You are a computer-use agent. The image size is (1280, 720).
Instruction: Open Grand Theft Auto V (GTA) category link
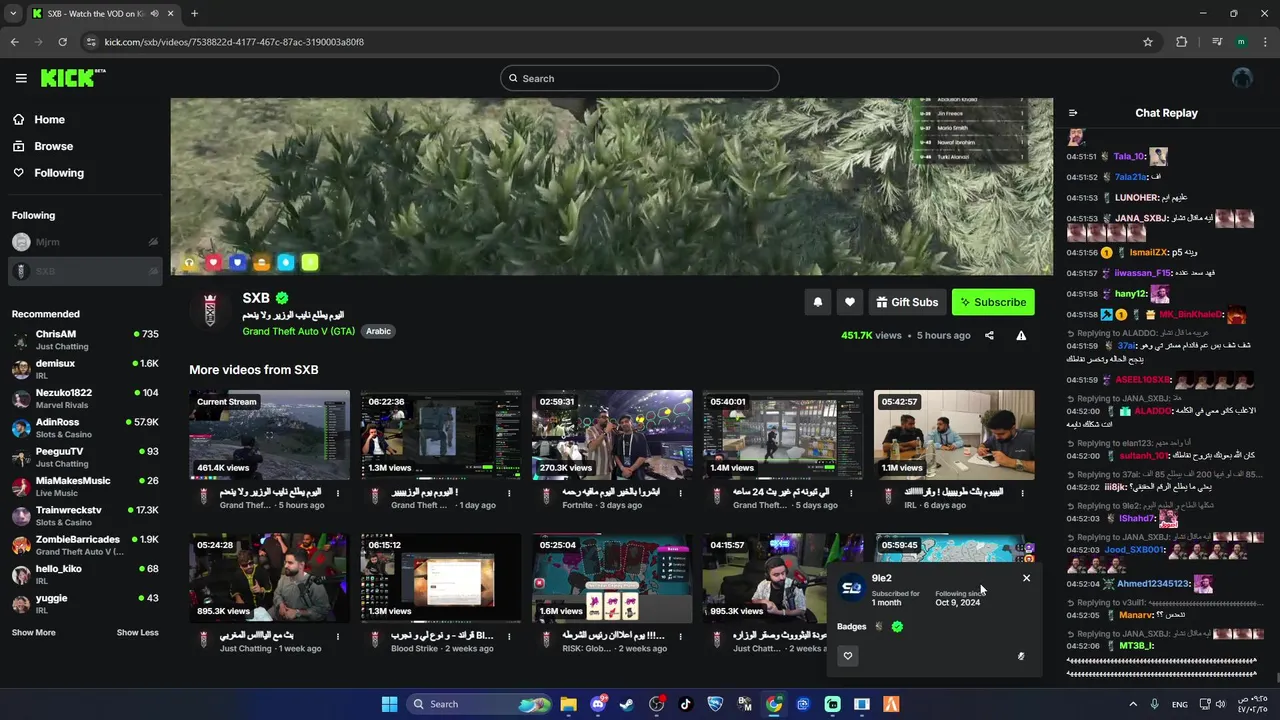coord(298,331)
